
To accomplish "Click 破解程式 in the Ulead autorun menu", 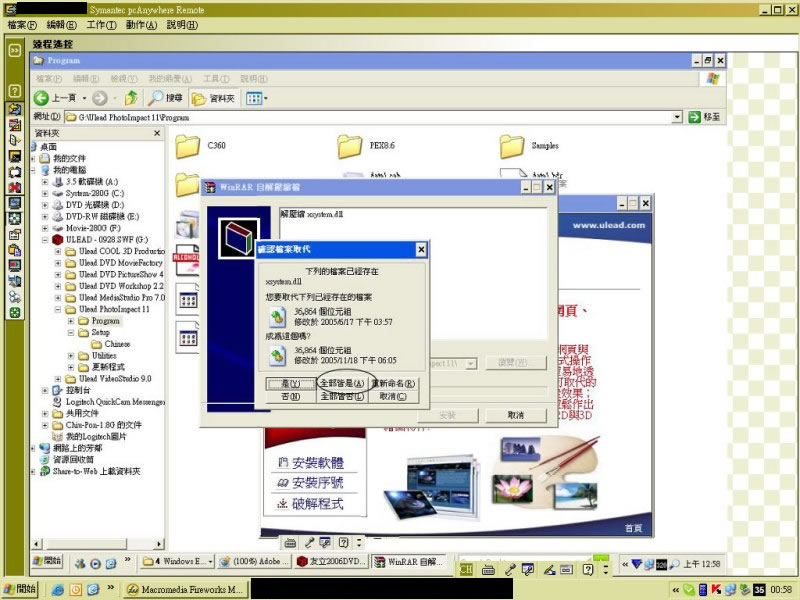I will point(311,504).
